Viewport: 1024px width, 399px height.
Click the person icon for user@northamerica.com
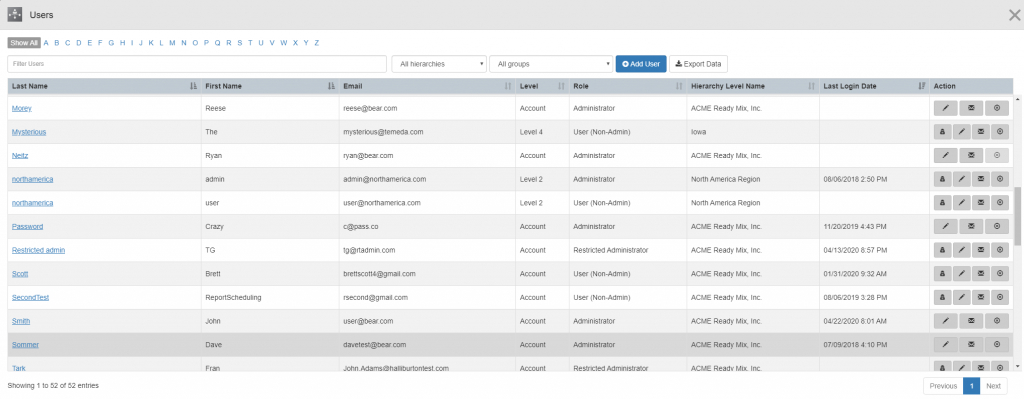tap(942, 203)
